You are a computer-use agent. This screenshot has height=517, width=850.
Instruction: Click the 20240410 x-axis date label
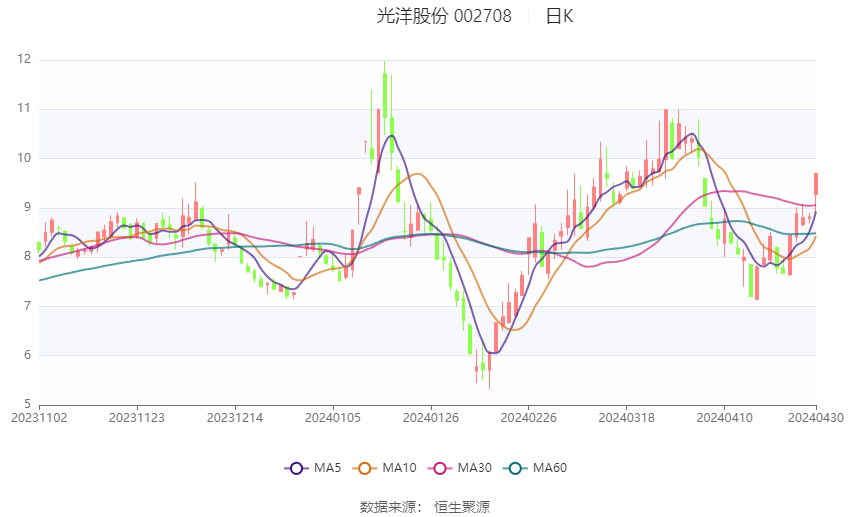click(725, 418)
